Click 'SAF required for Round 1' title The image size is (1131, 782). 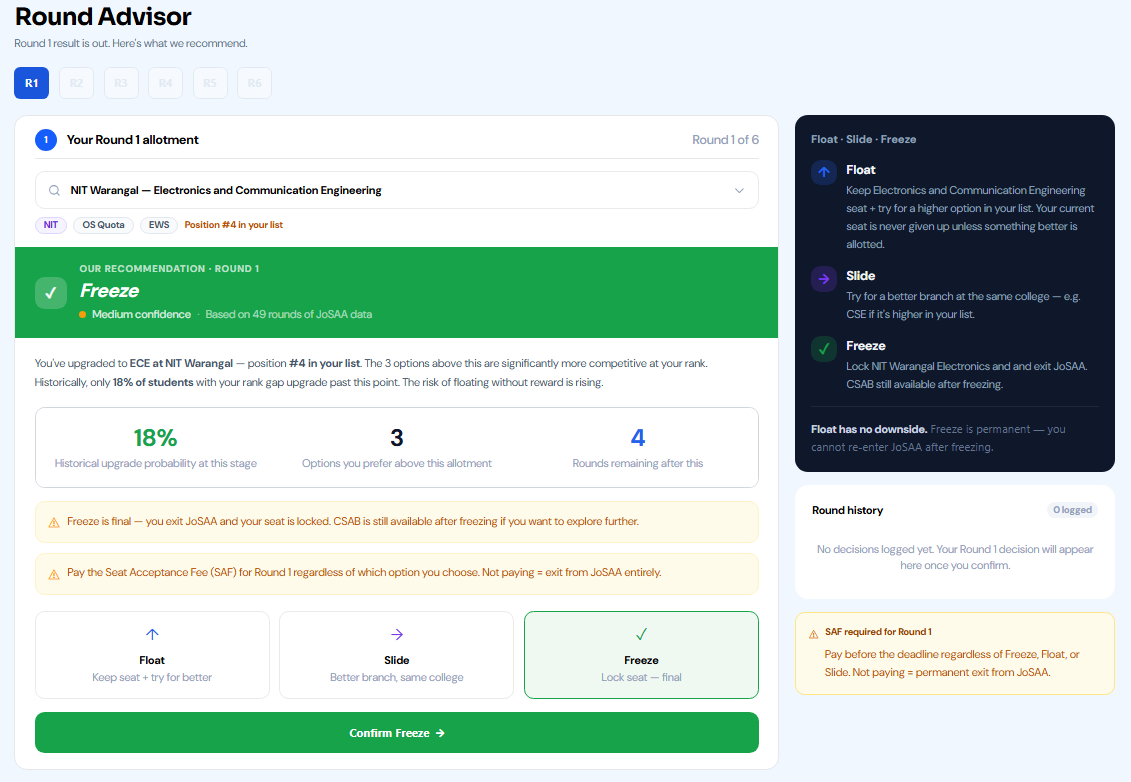pyautogui.click(x=879, y=632)
